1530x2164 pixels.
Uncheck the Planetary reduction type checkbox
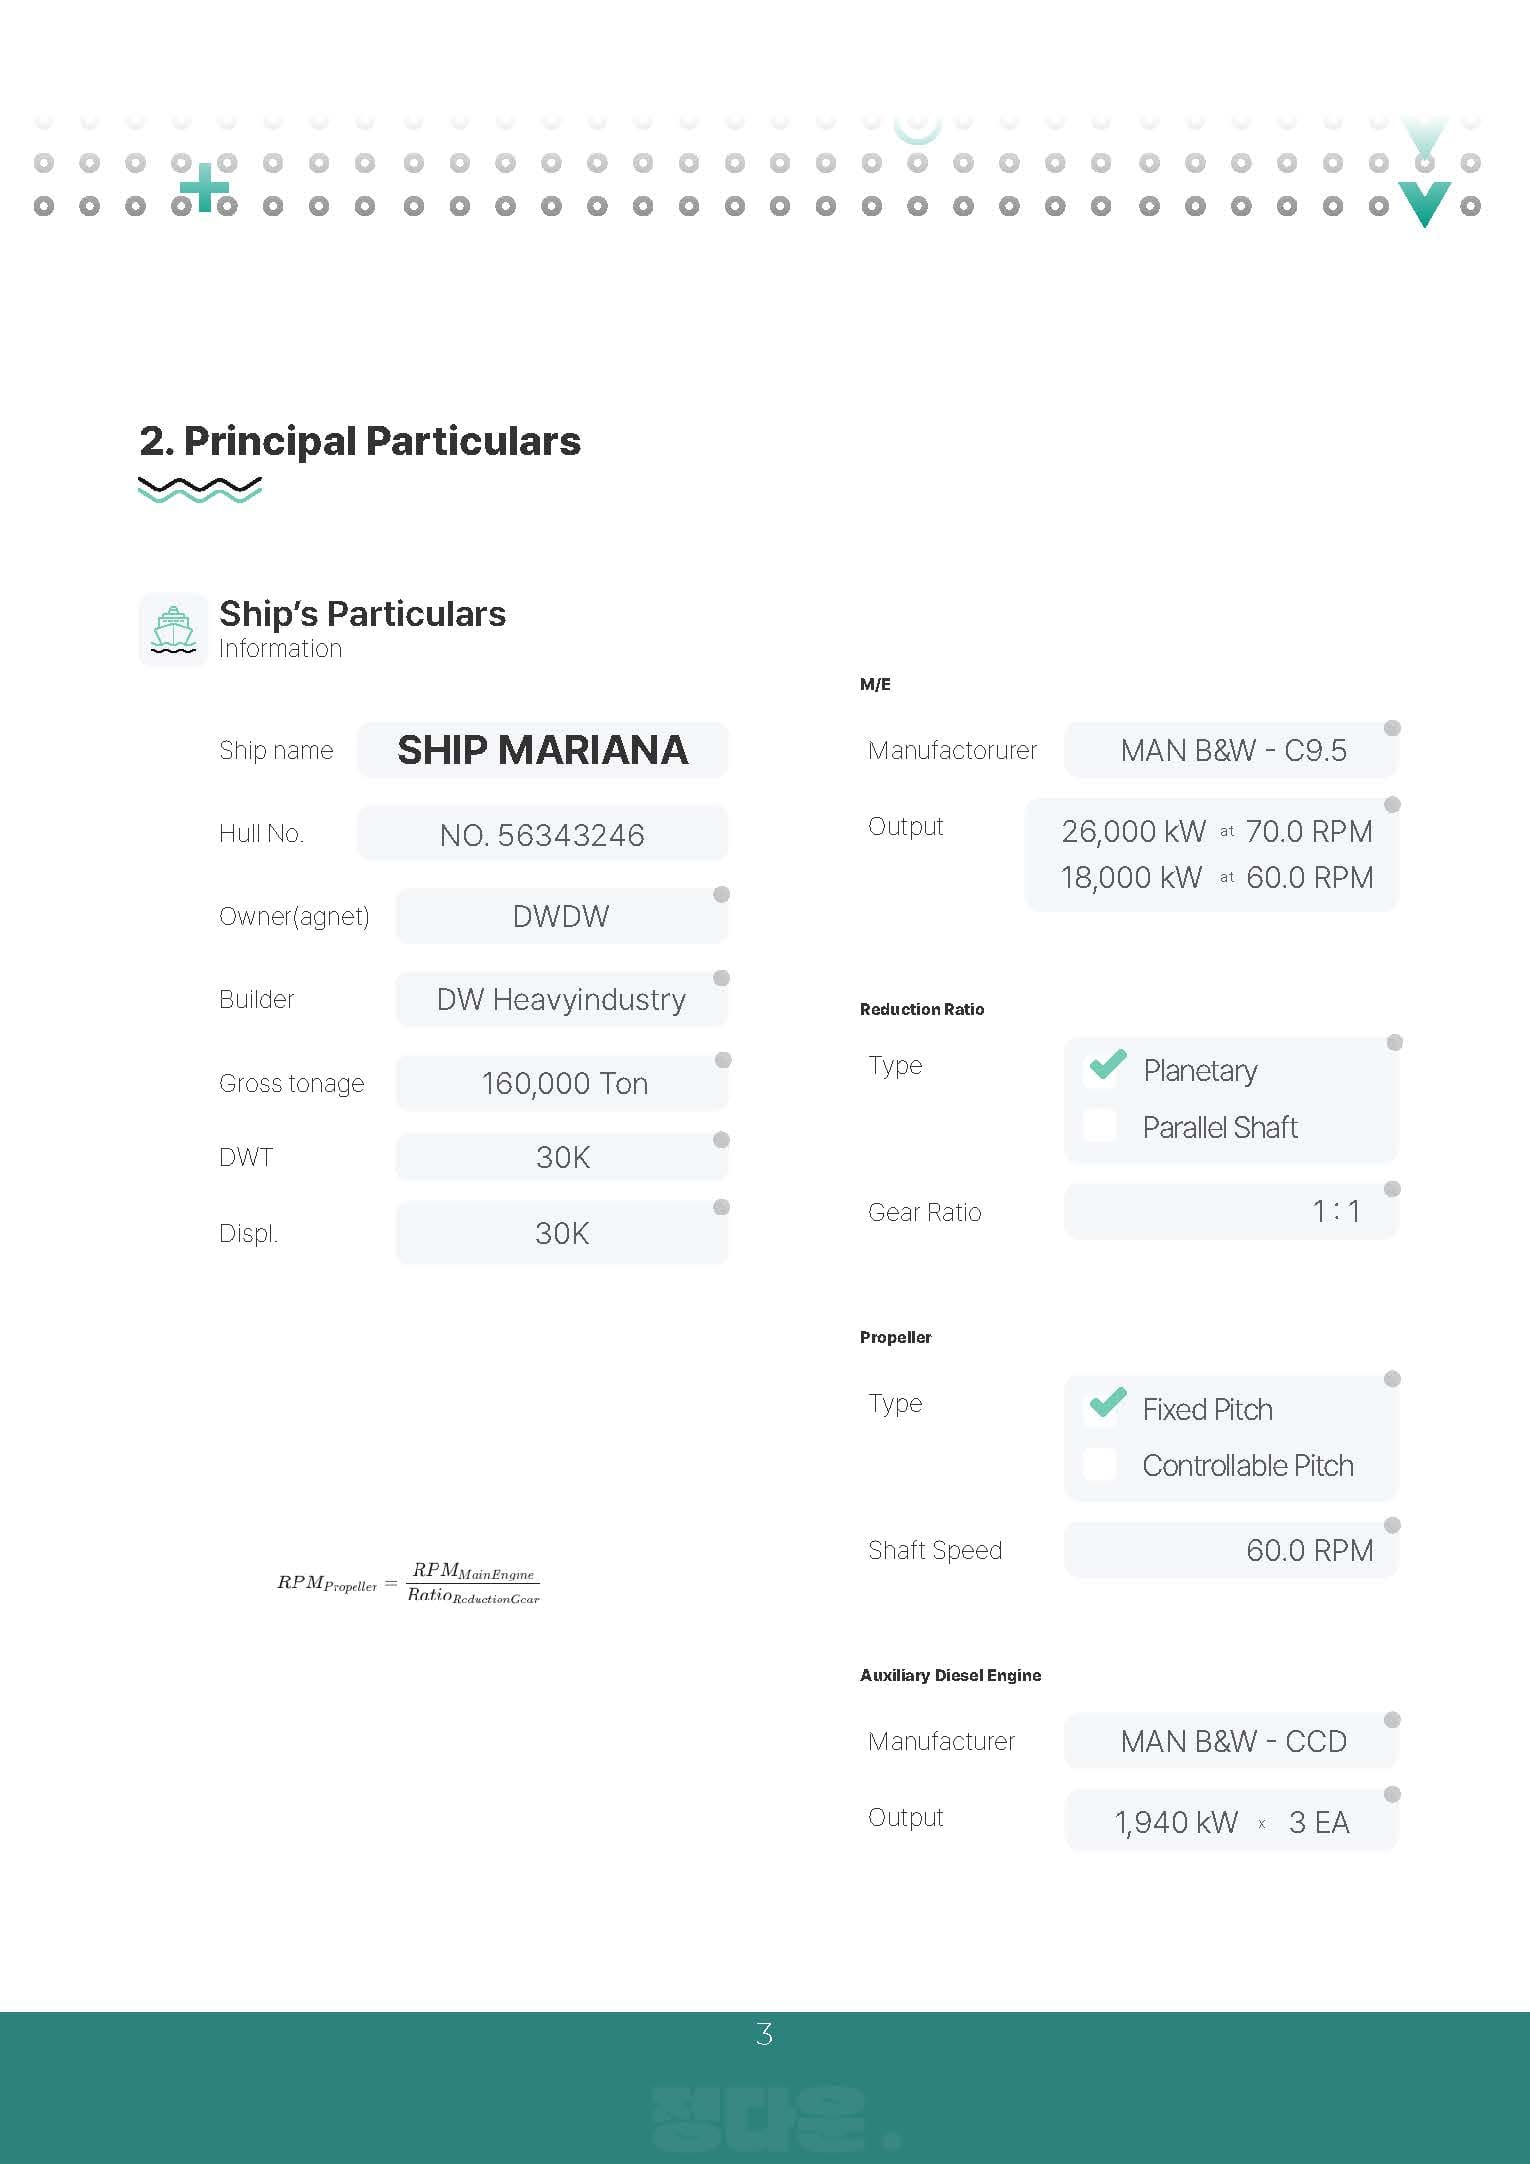1101,1069
